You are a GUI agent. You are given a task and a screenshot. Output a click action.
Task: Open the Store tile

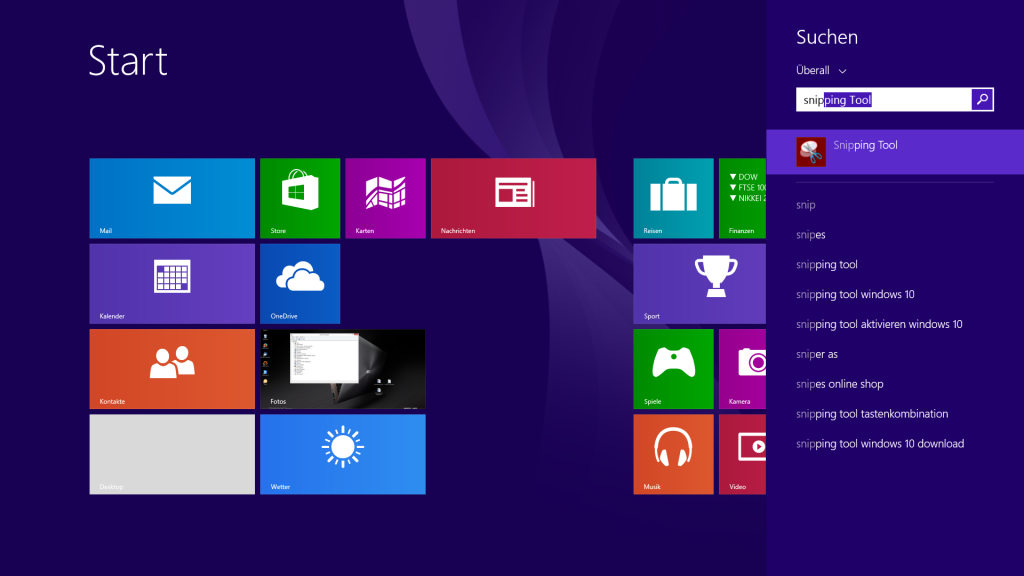(x=300, y=198)
